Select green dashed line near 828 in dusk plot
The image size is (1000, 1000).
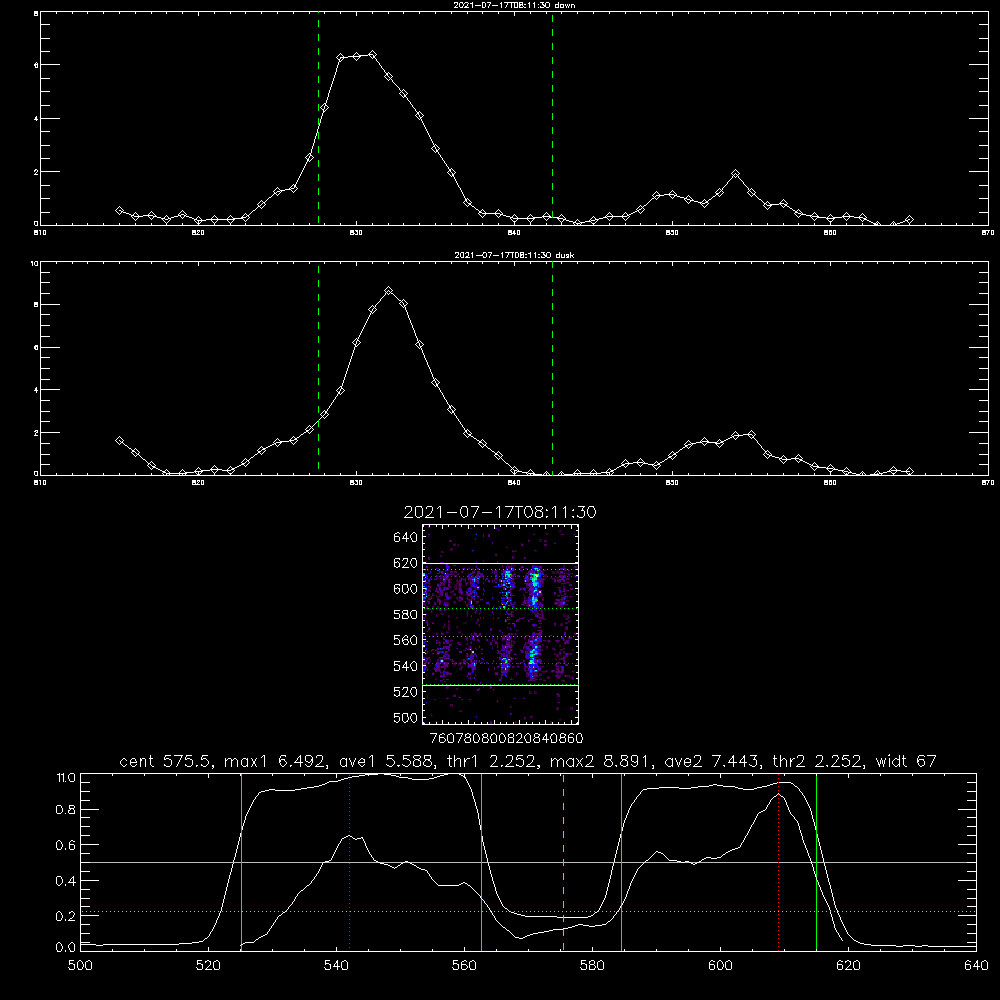318,369
